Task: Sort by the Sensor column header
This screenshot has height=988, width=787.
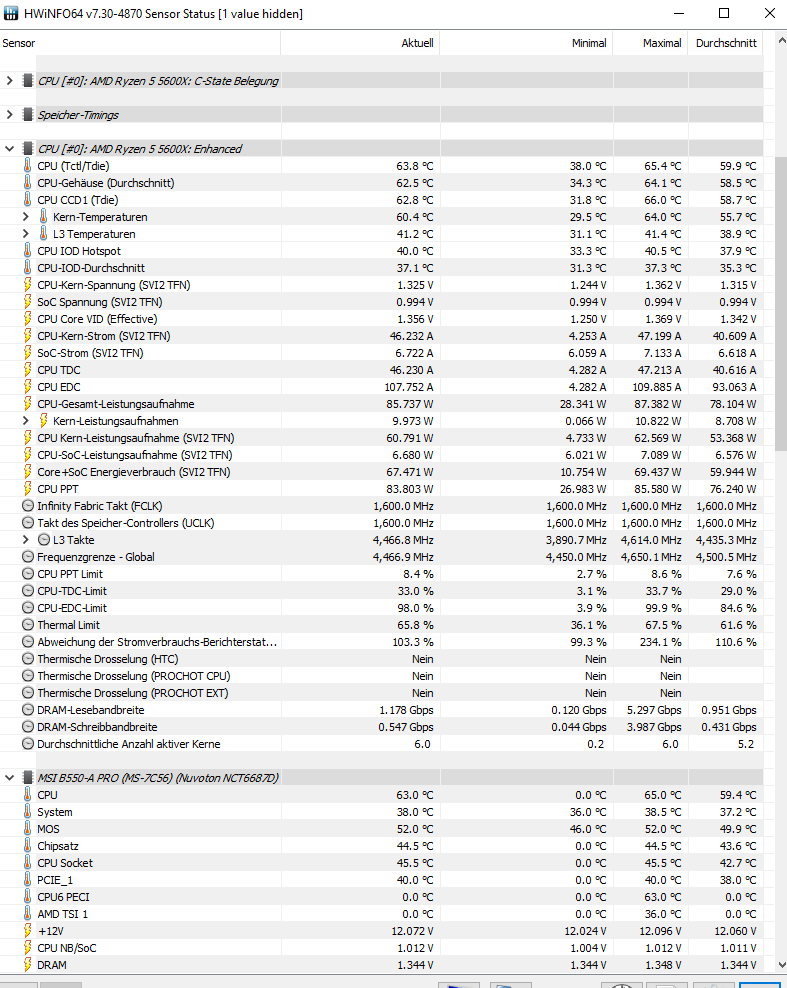Action: pyautogui.click(x=140, y=43)
